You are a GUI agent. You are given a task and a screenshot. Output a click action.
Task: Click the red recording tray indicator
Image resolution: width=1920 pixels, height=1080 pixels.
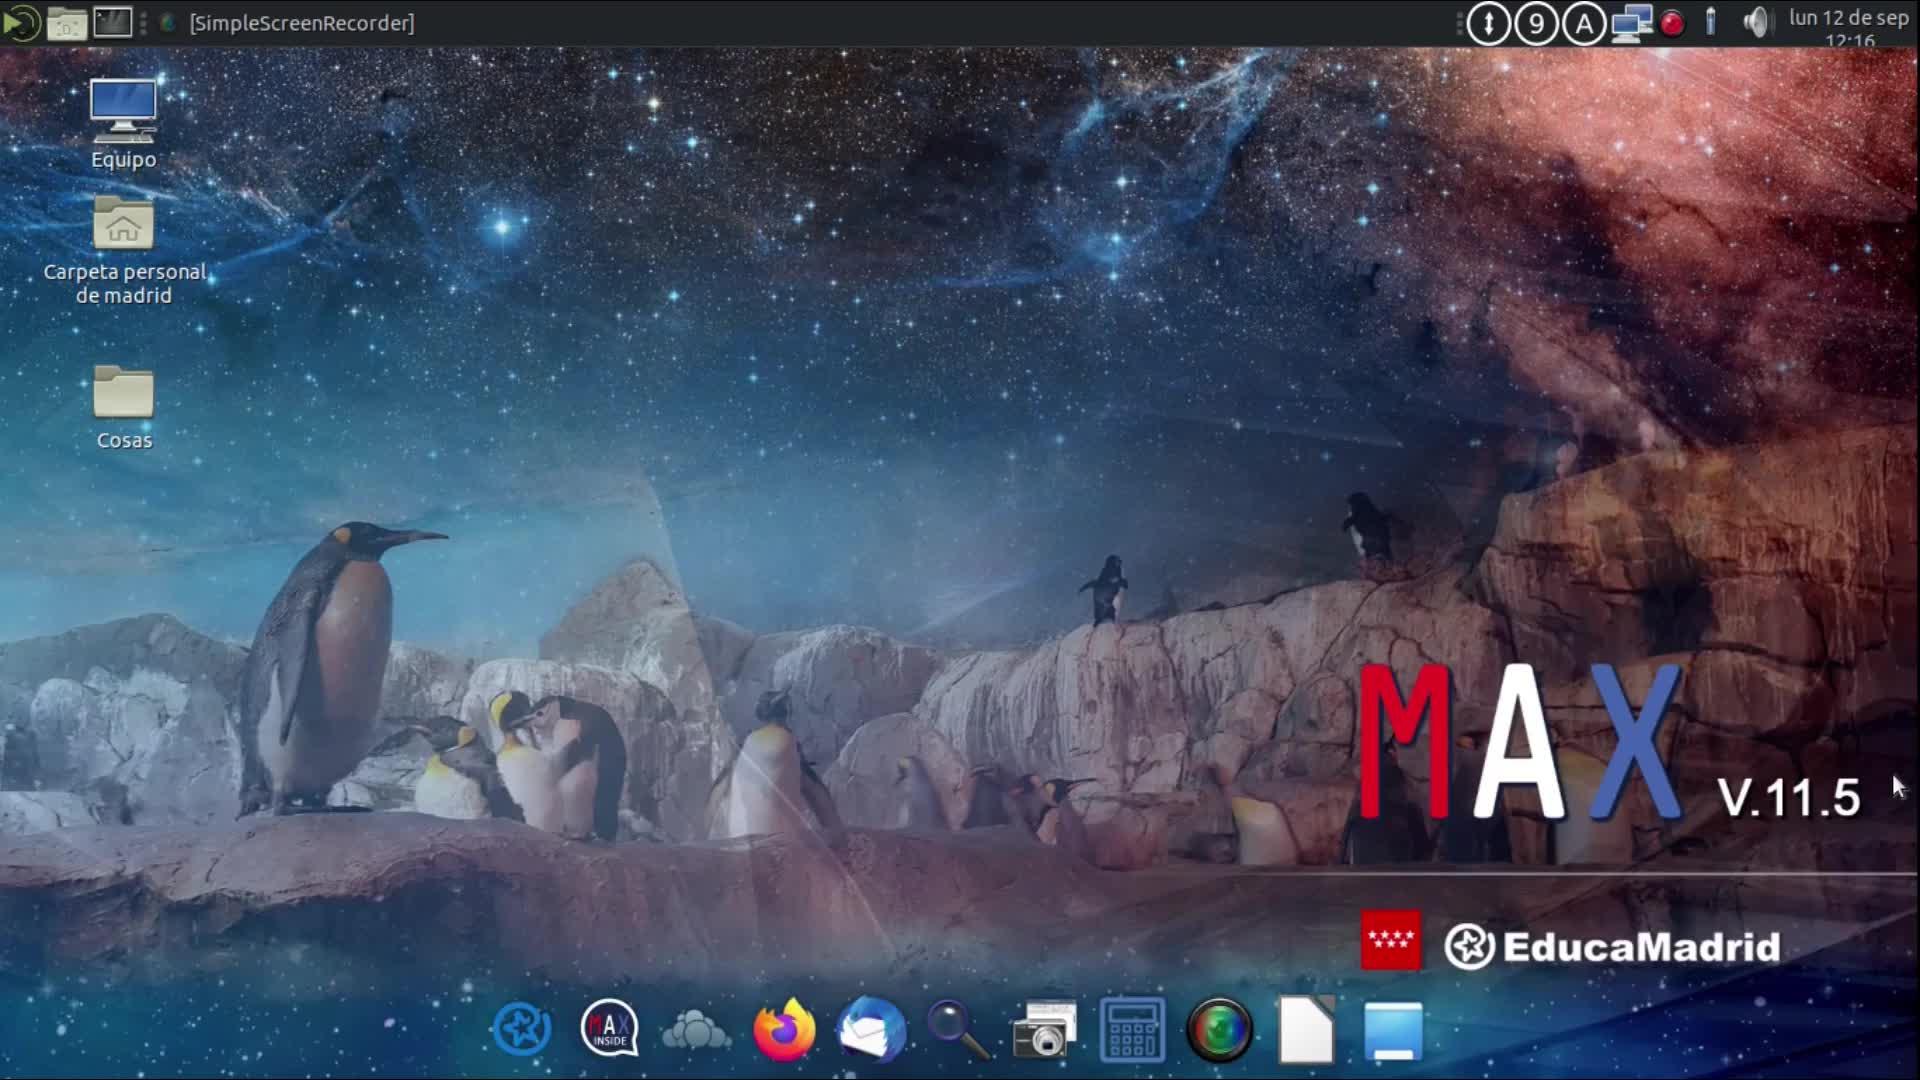tap(1671, 22)
